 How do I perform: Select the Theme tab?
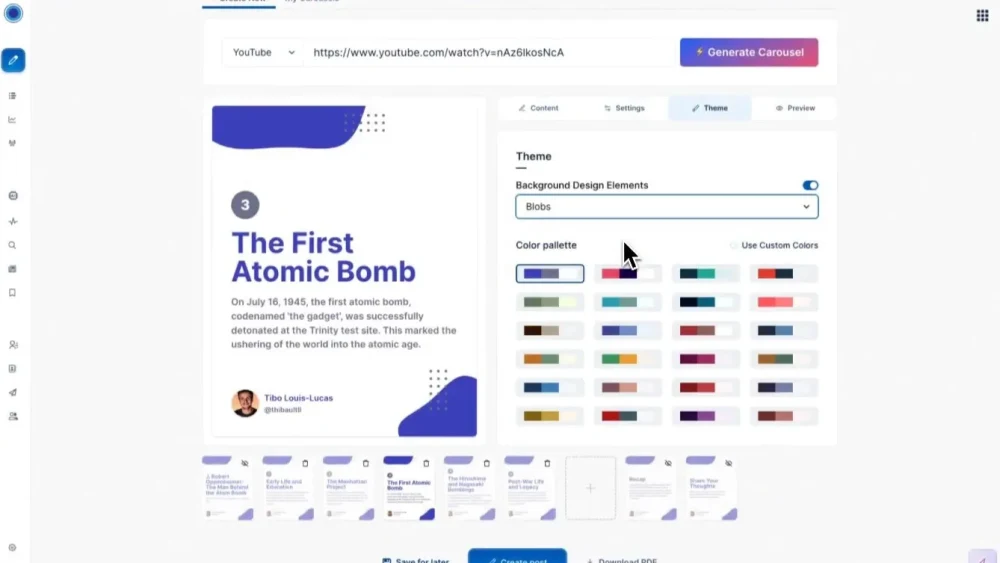coord(709,108)
